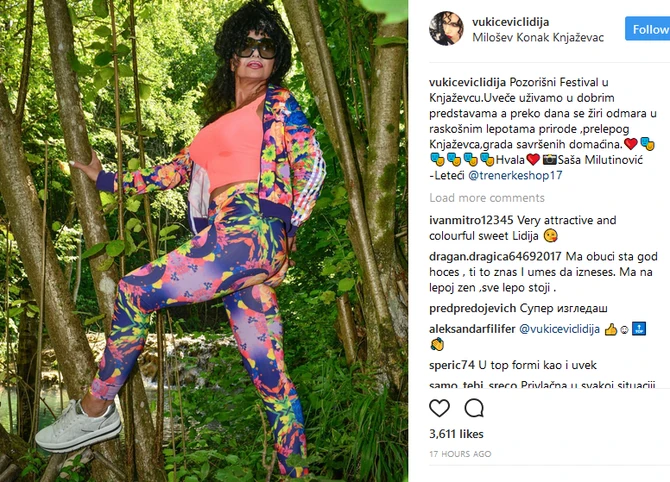
Task: View the 3,611 likes list
Action: point(456,434)
